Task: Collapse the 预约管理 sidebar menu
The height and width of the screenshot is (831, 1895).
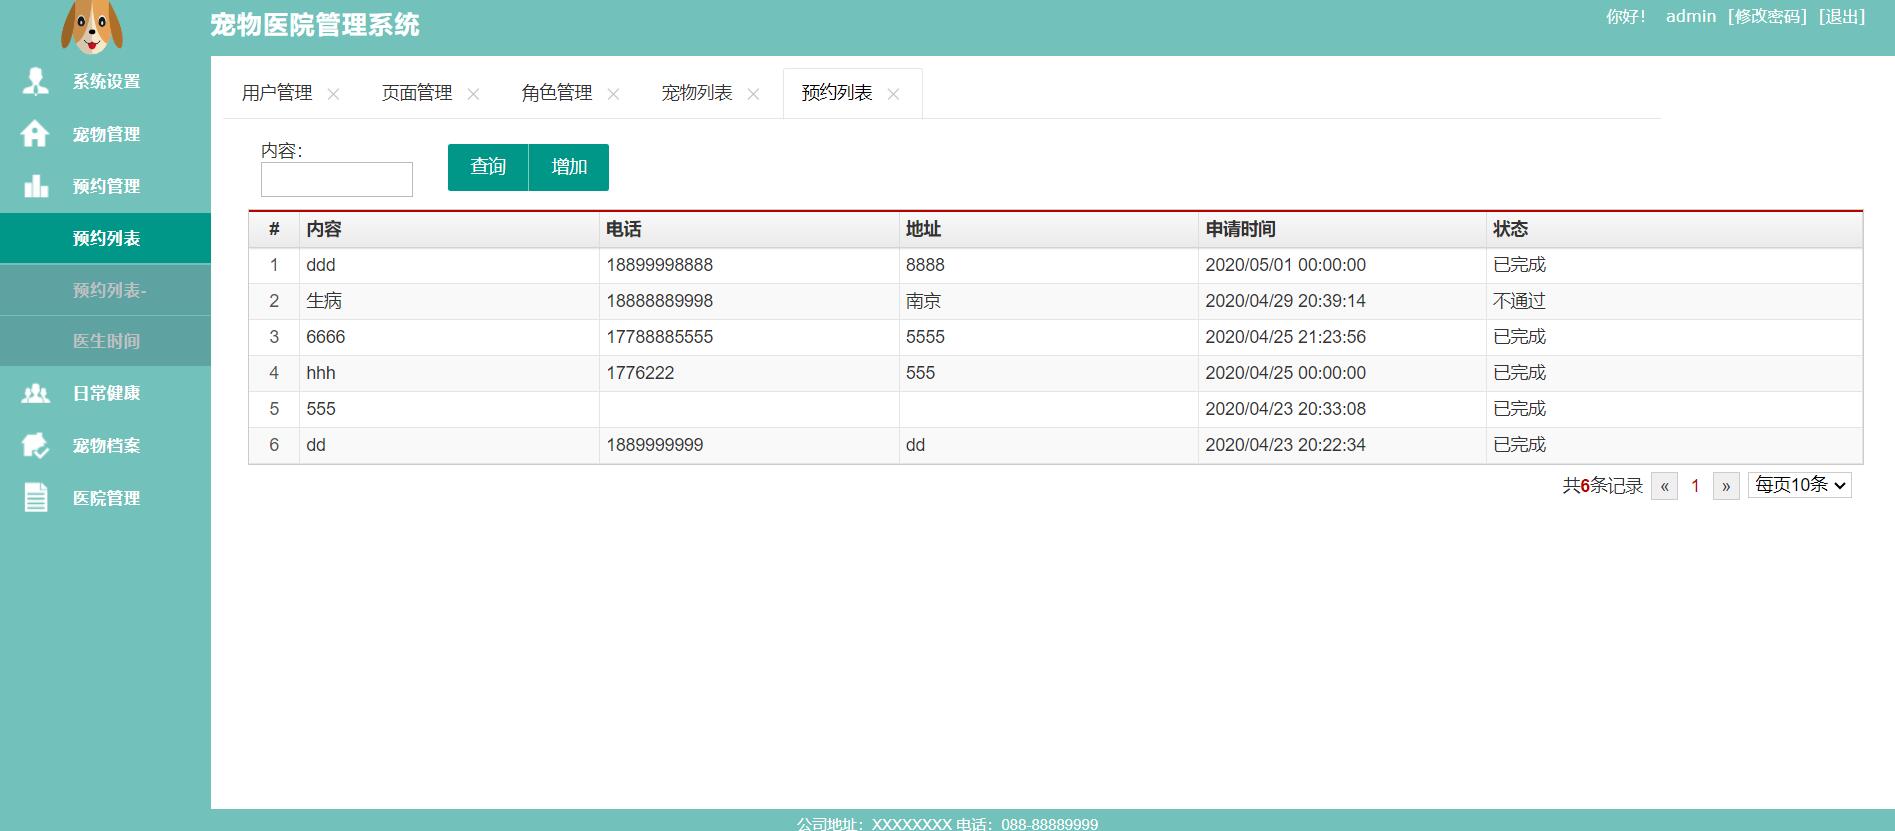Action: 105,186
